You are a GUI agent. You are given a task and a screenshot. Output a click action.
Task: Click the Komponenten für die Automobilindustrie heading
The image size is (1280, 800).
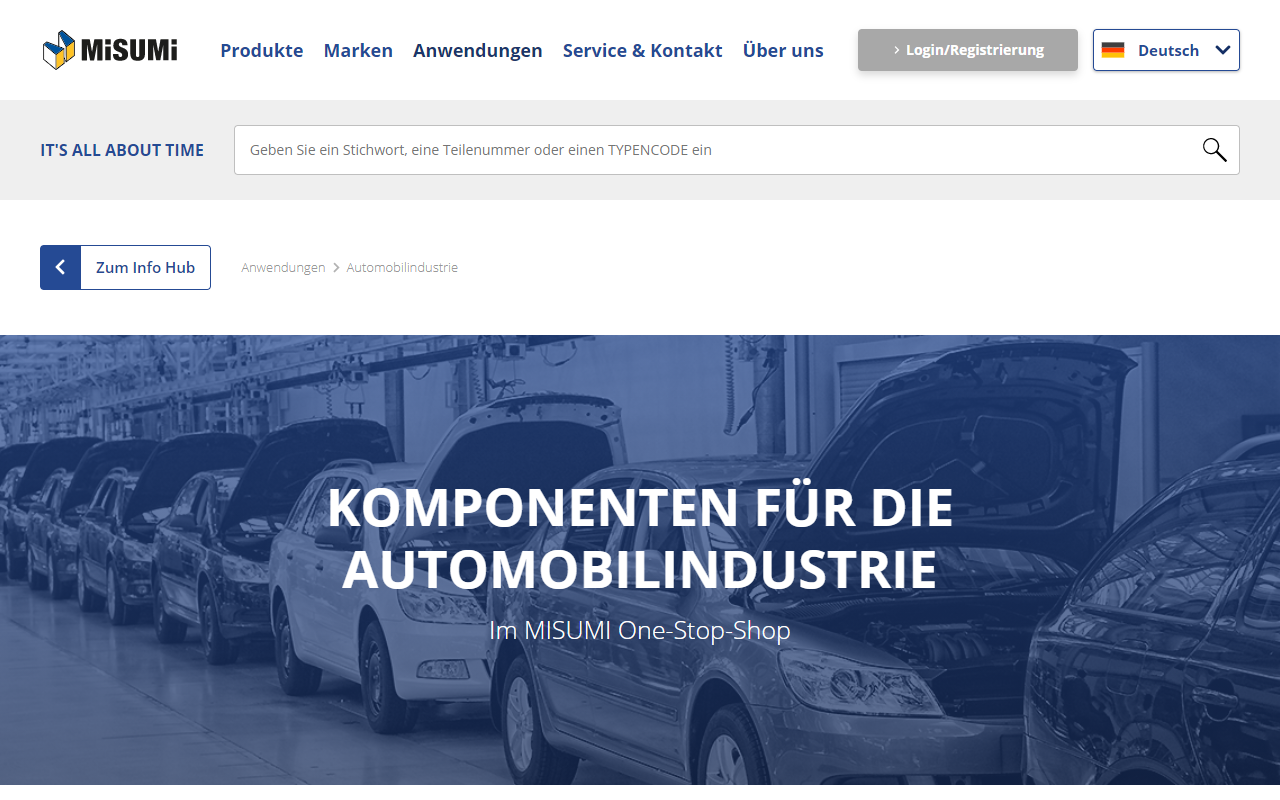coord(640,538)
